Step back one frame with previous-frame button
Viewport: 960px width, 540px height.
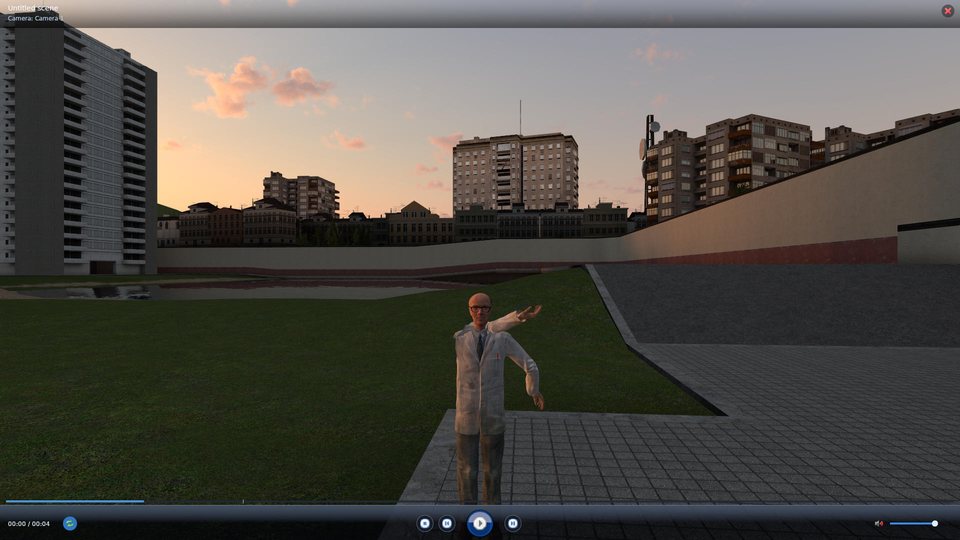tap(447, 523)
